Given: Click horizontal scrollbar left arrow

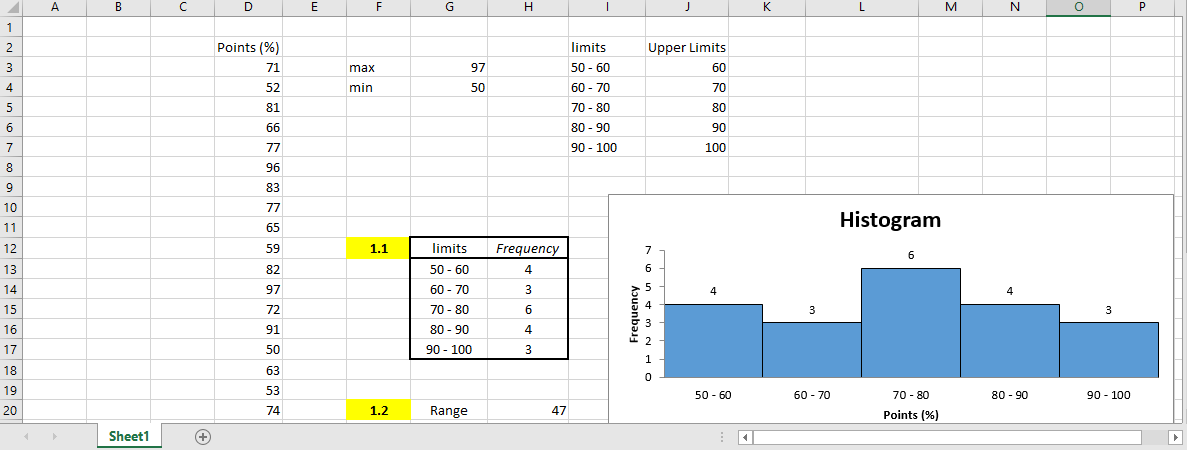Looking at the screenshot, I should (744, 437).
